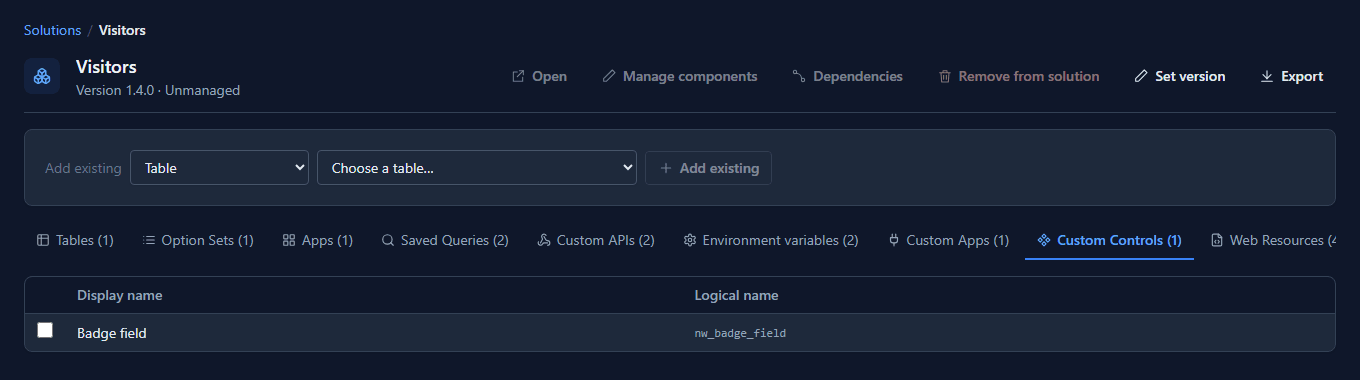Click the Web Resources file icon

[x=1217, y=240]
